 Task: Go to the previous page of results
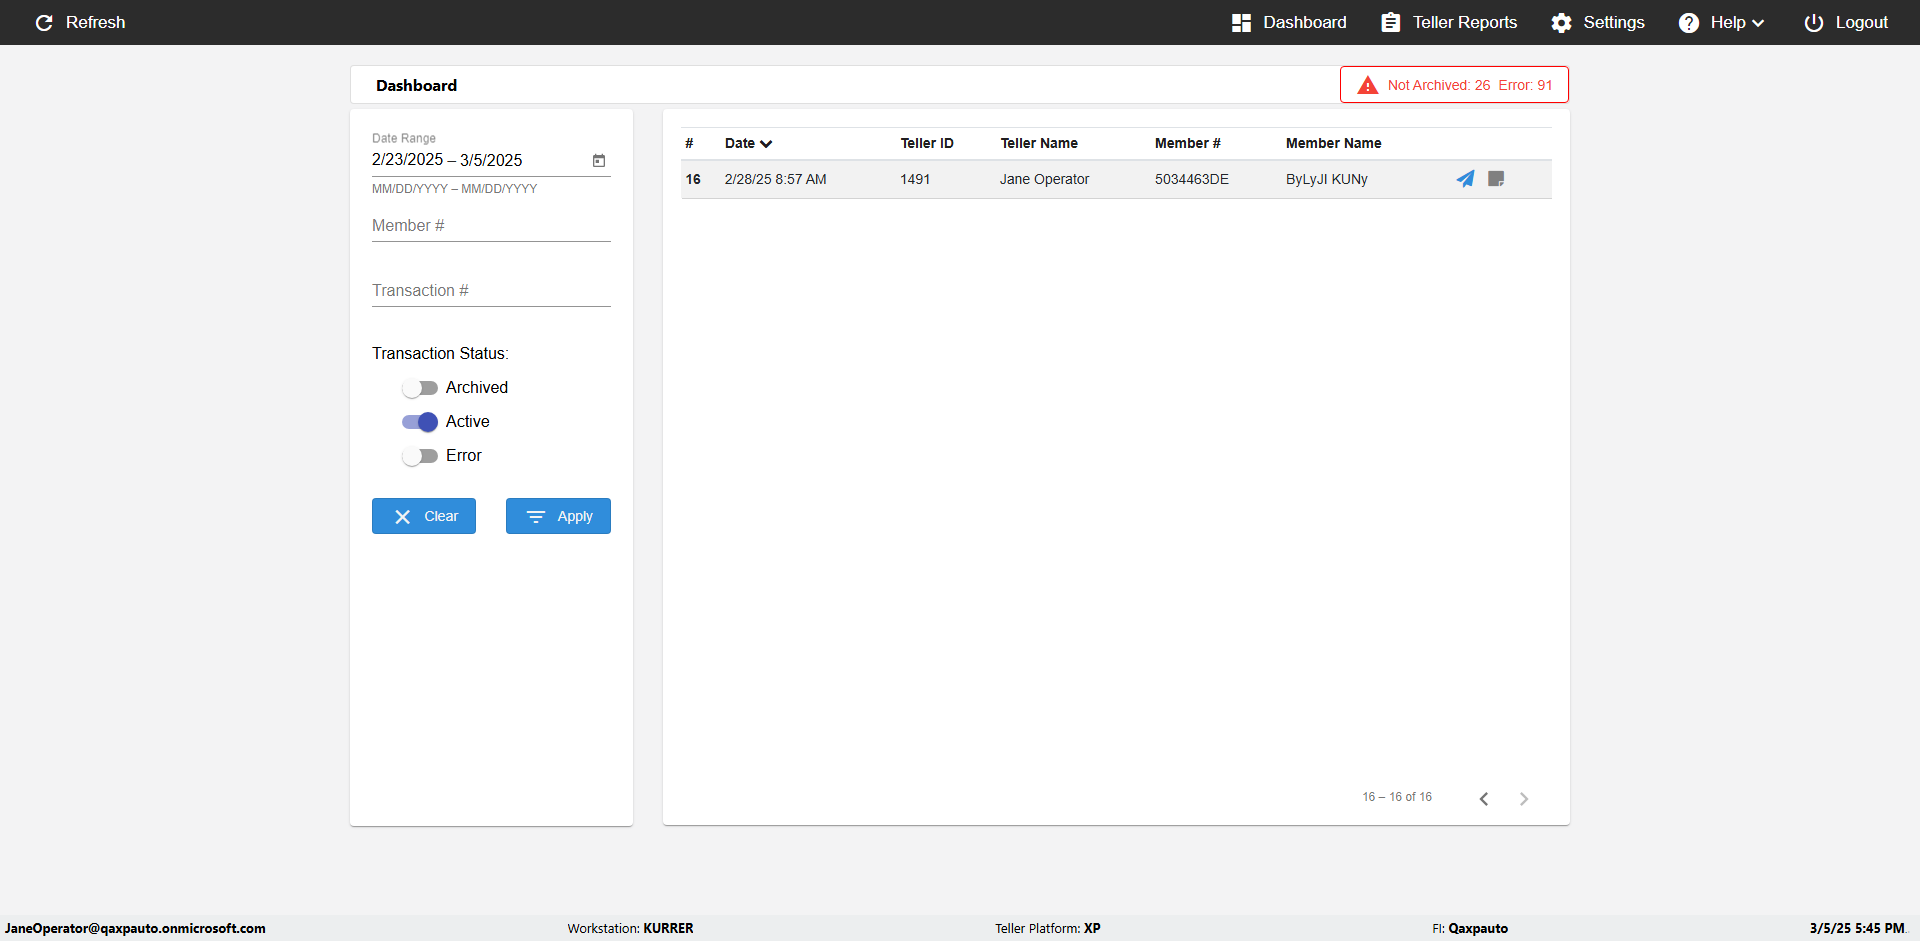pyautogui.click(x=1484, y=798)
